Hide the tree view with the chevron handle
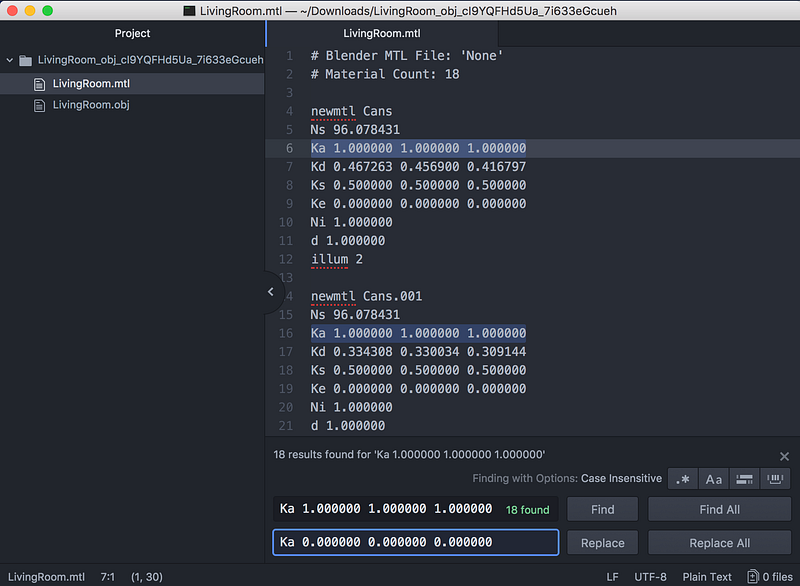Viewport: 800px width, 586px height. point(271,292)
